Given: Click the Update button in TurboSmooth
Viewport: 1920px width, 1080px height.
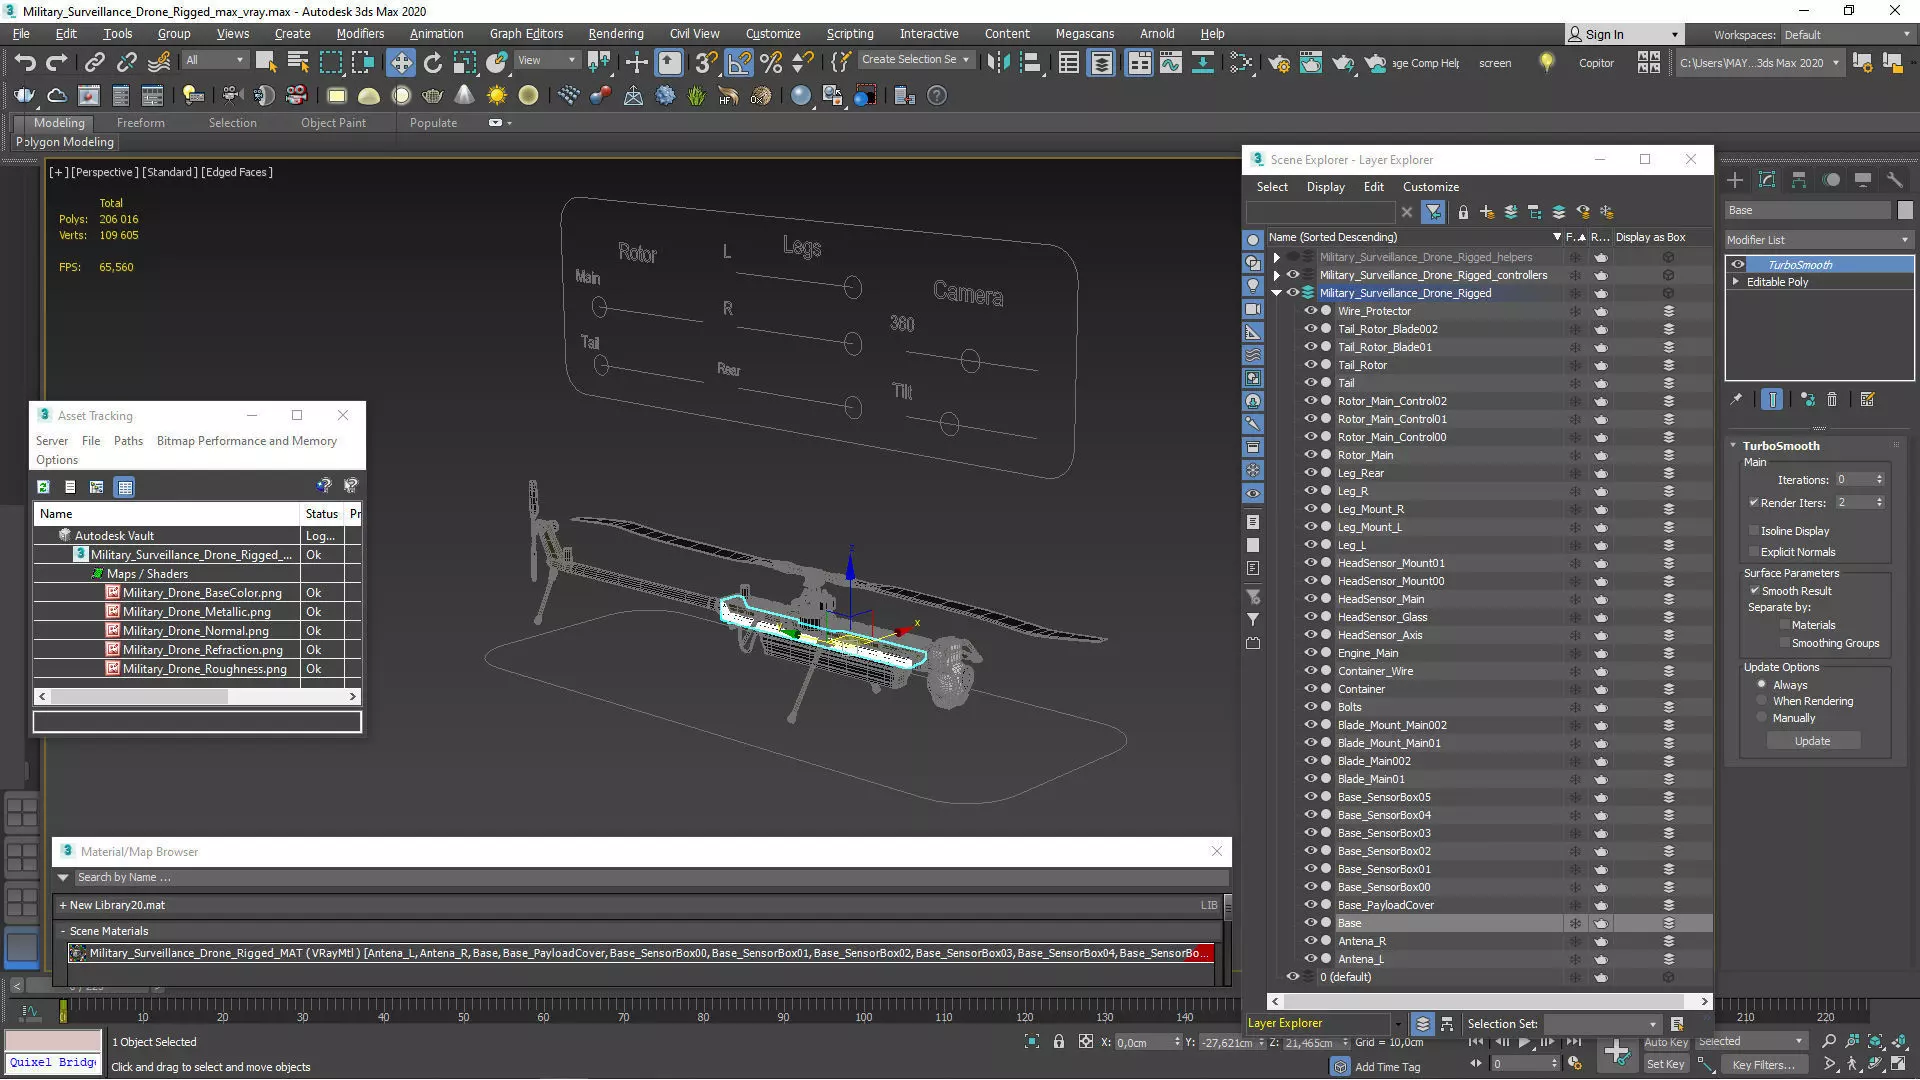Looking at the screenshot, I should click(x=1812, y=741).
